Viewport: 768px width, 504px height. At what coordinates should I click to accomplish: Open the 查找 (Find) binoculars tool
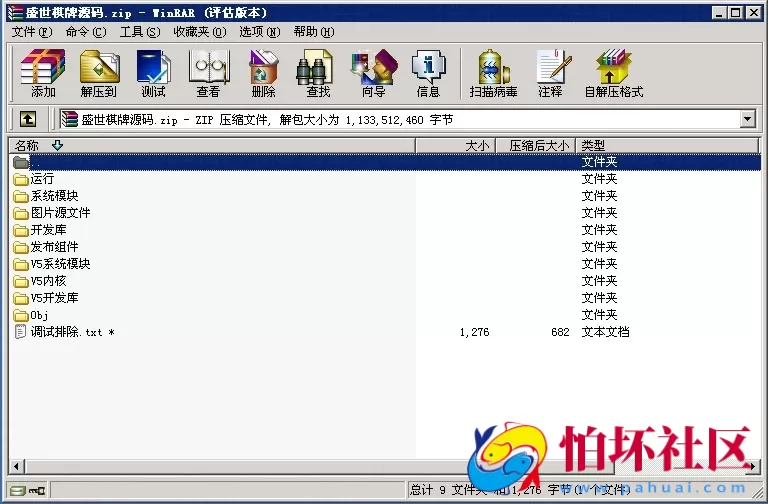tap(317, 73)
